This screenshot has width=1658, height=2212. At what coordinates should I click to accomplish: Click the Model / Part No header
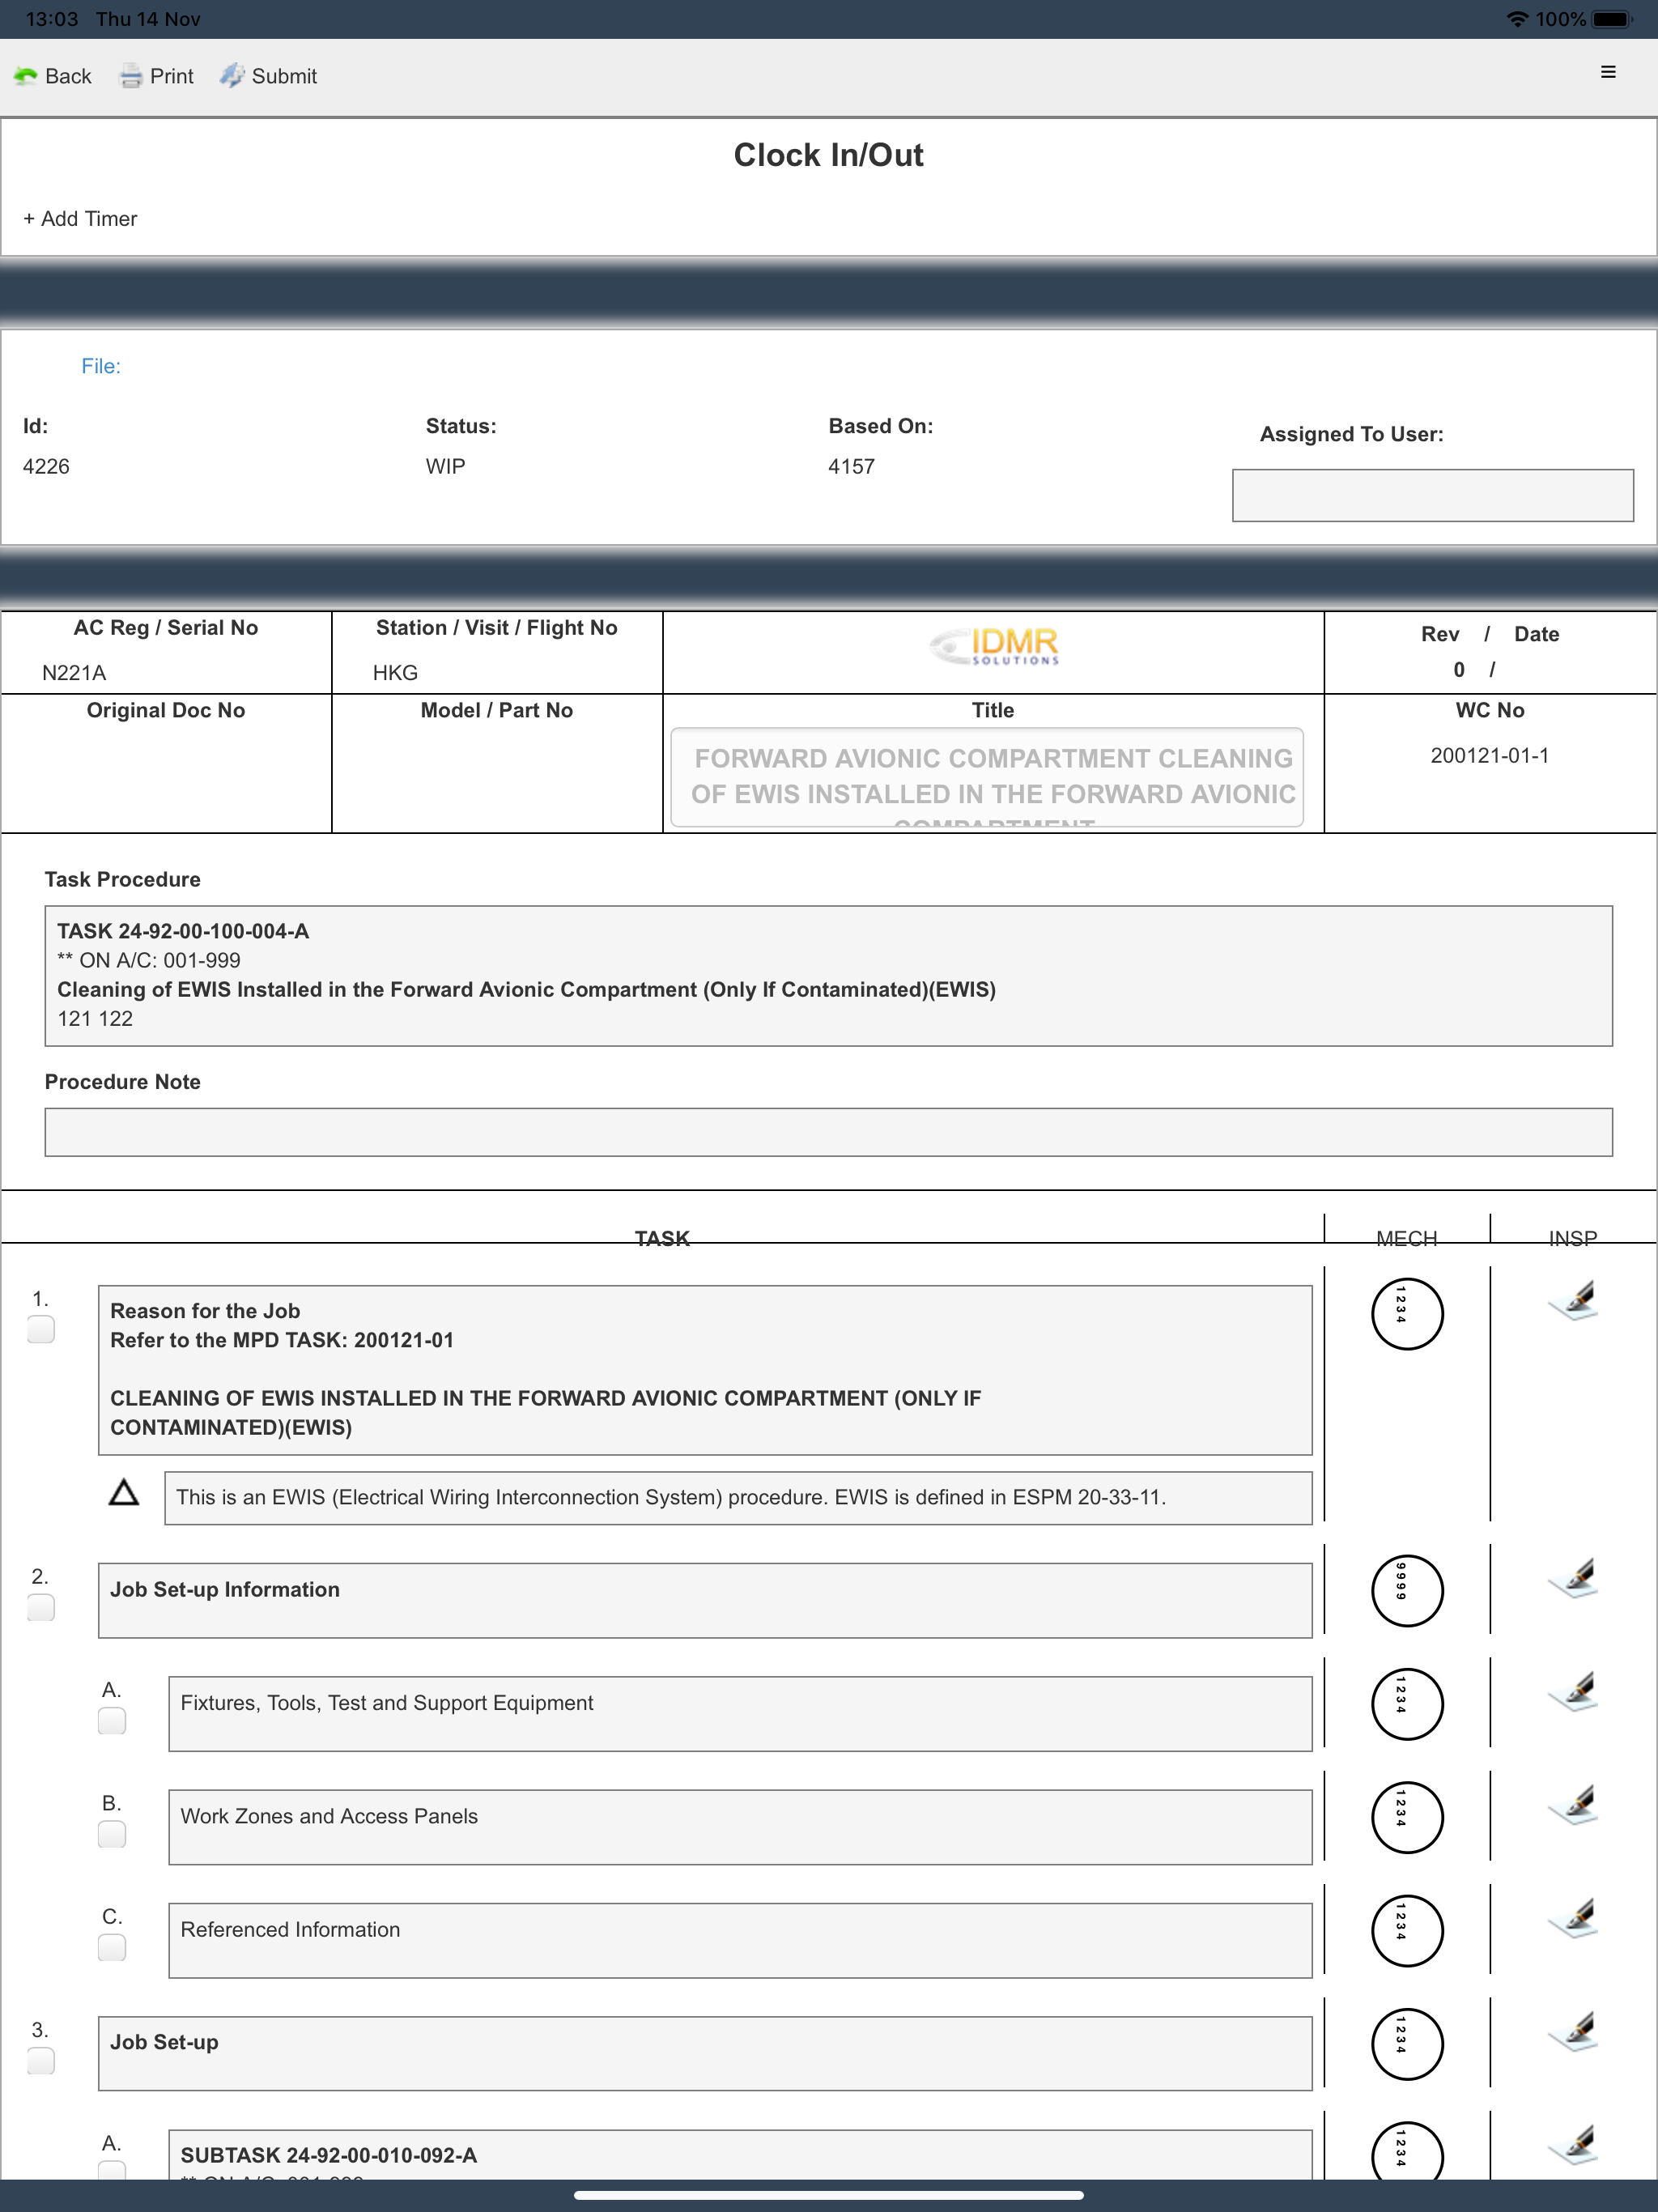[x=497, y=710]
